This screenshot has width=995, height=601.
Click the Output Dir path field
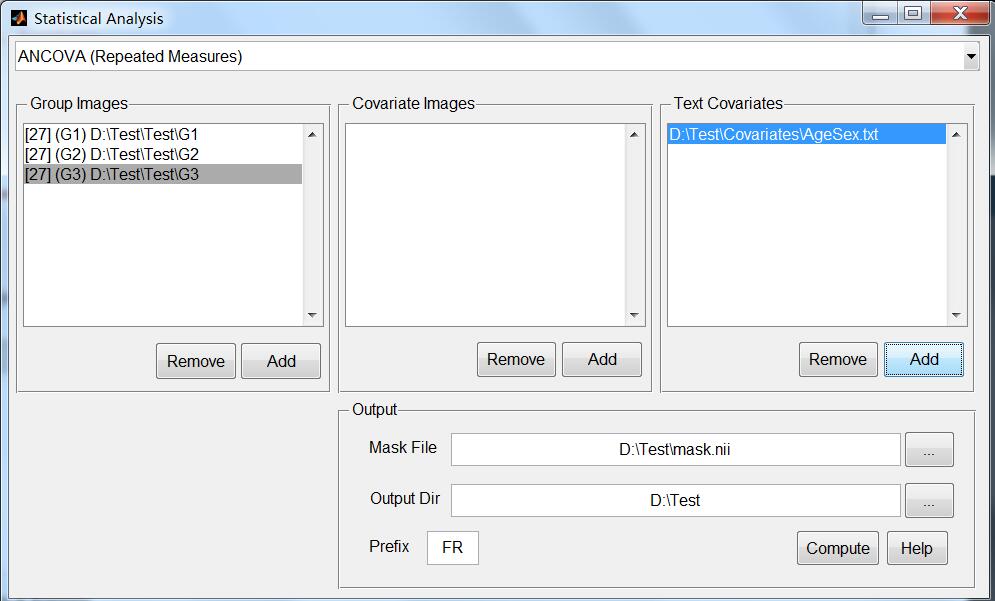[x=675, y=500]
